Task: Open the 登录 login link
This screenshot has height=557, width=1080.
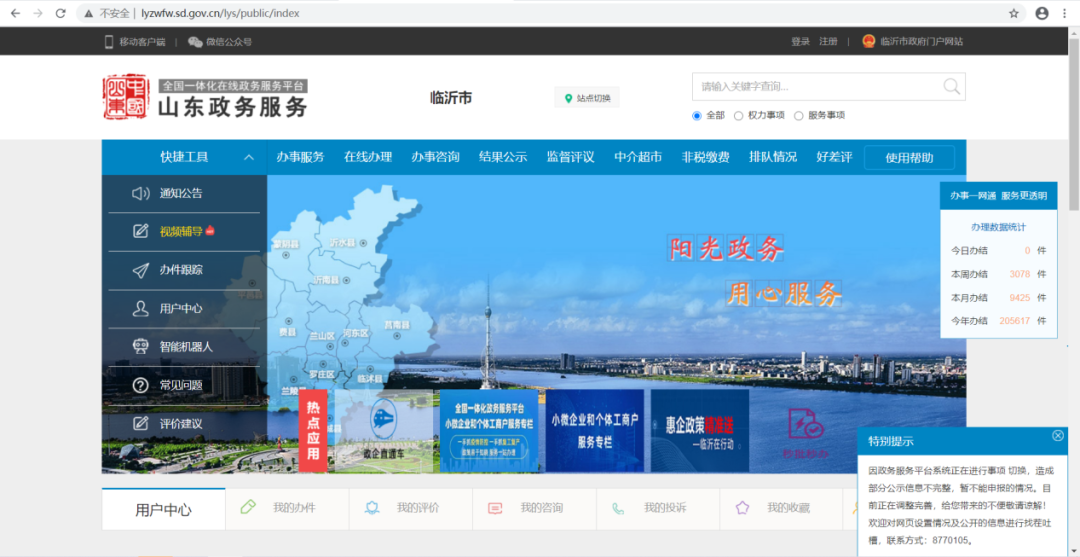Action: coord(800,42)
